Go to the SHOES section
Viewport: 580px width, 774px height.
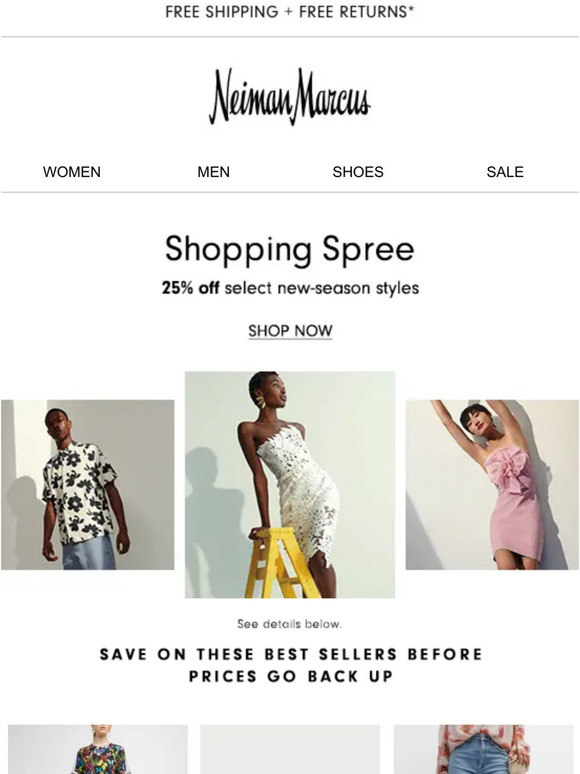click(x=358, y=172)
